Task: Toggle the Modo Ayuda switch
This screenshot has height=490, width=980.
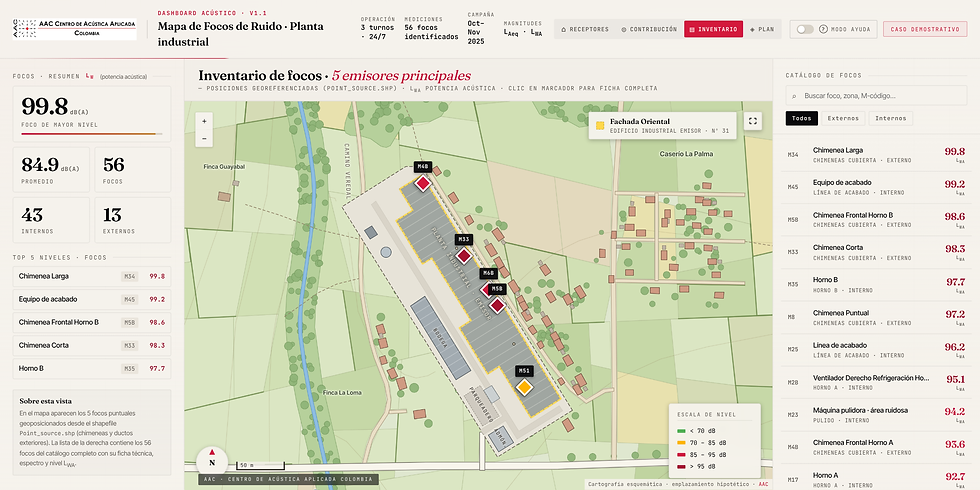Action: tap(805, 29)
